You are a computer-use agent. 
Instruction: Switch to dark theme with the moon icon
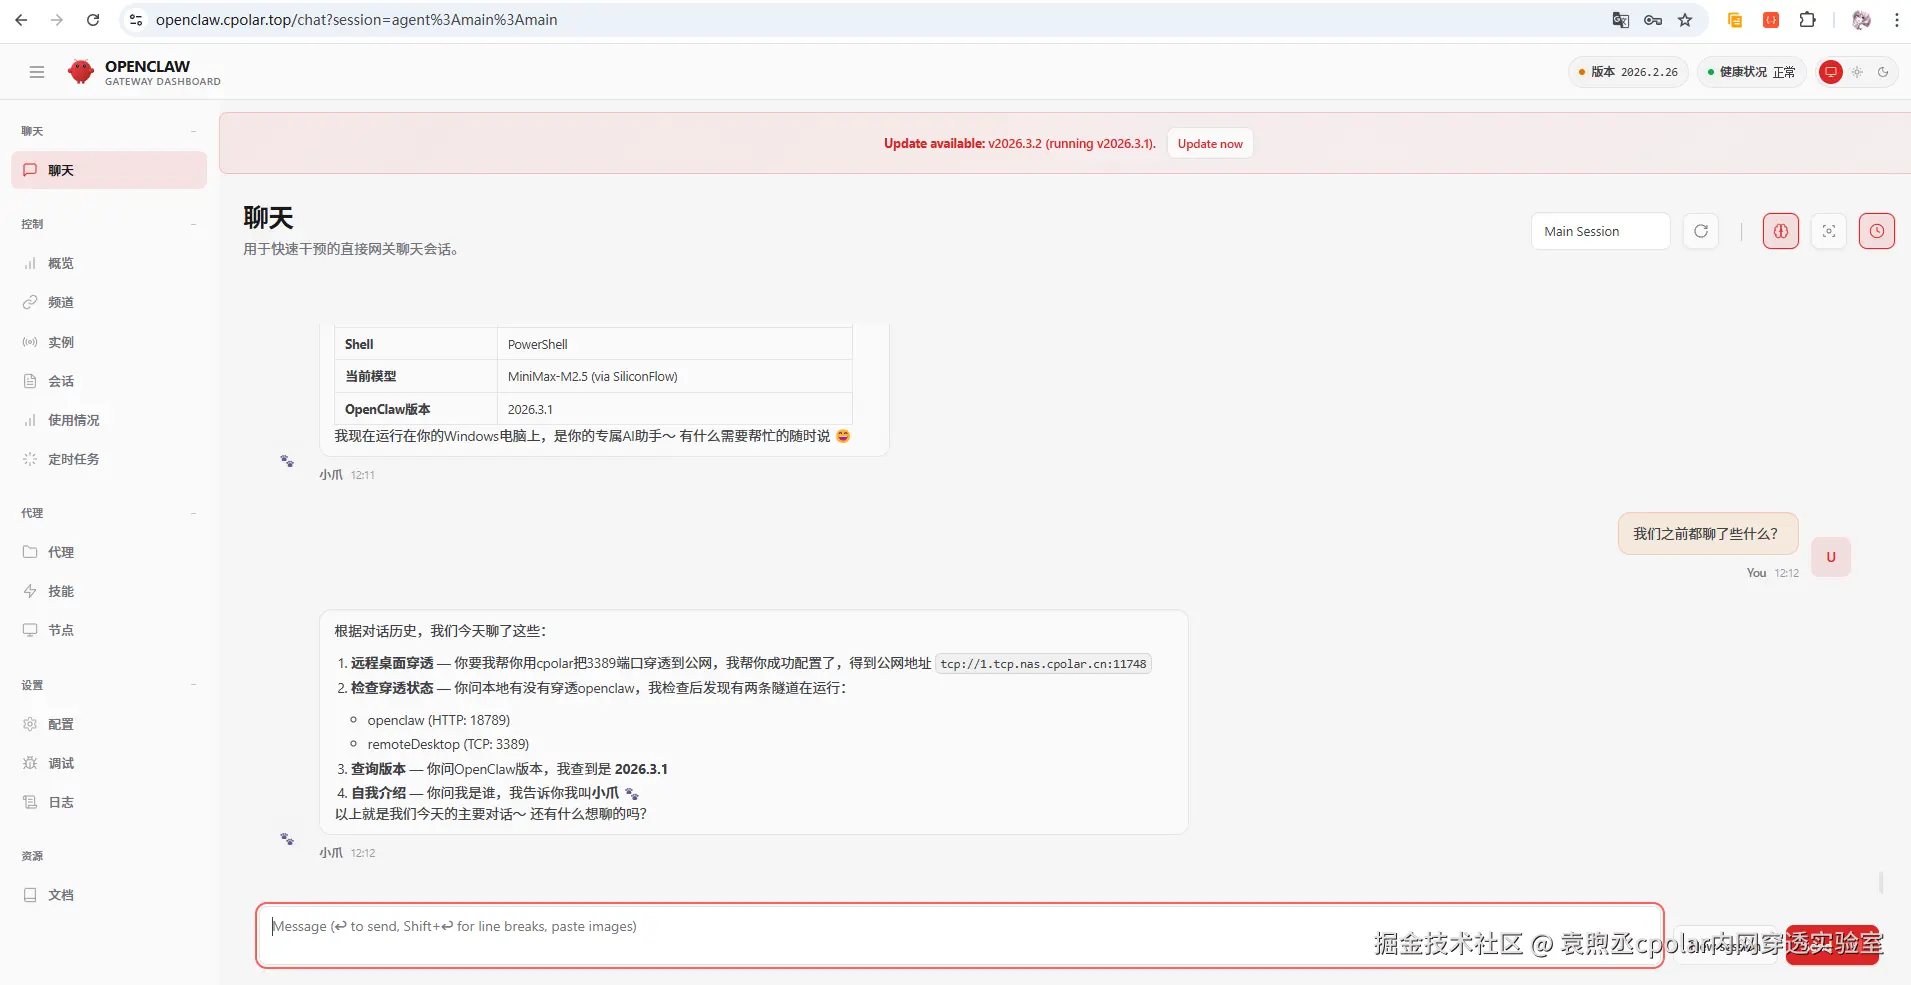1883,72
